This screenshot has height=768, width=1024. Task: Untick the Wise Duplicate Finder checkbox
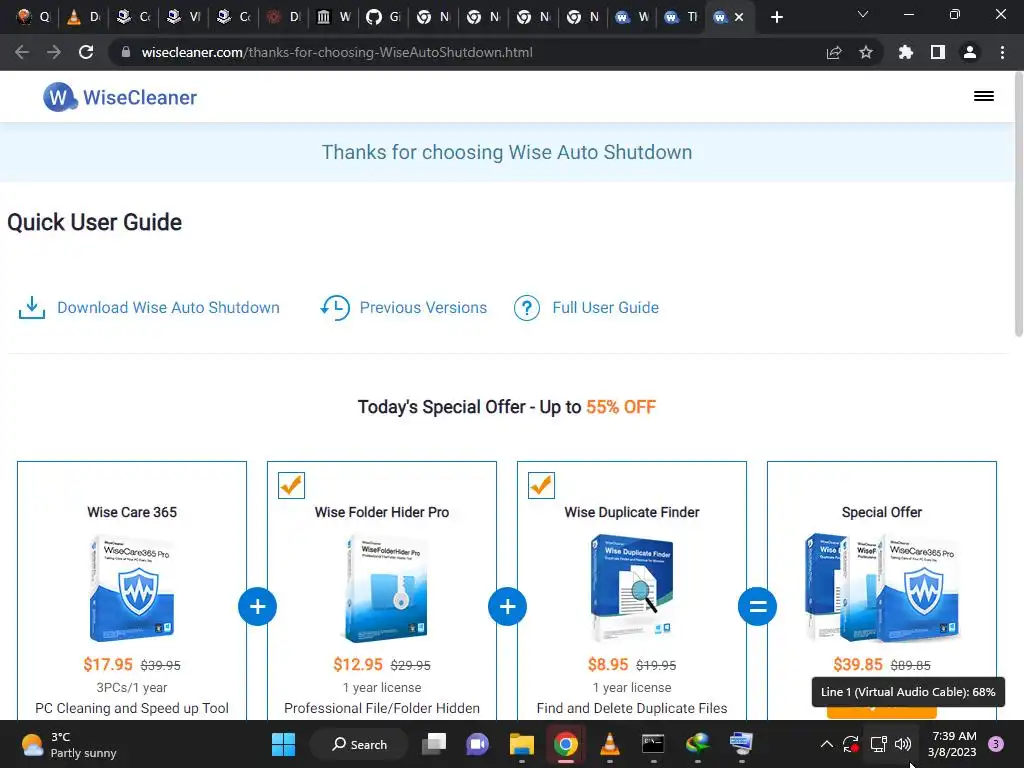(x=541, y=485)
